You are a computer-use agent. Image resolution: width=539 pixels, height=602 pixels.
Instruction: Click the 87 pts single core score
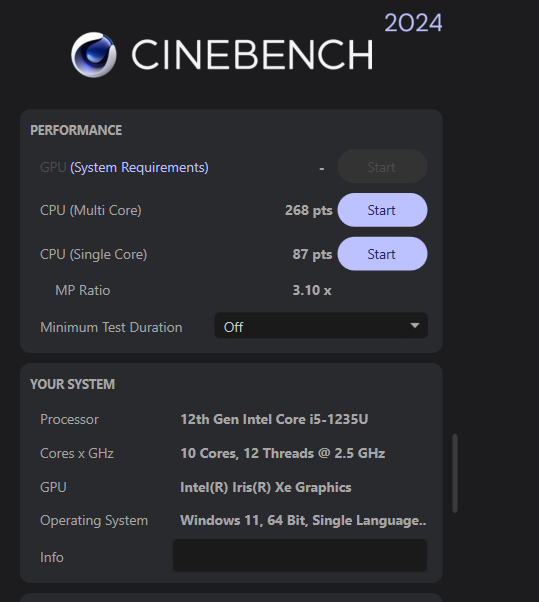pyautogui.click(x=312, y=254)
